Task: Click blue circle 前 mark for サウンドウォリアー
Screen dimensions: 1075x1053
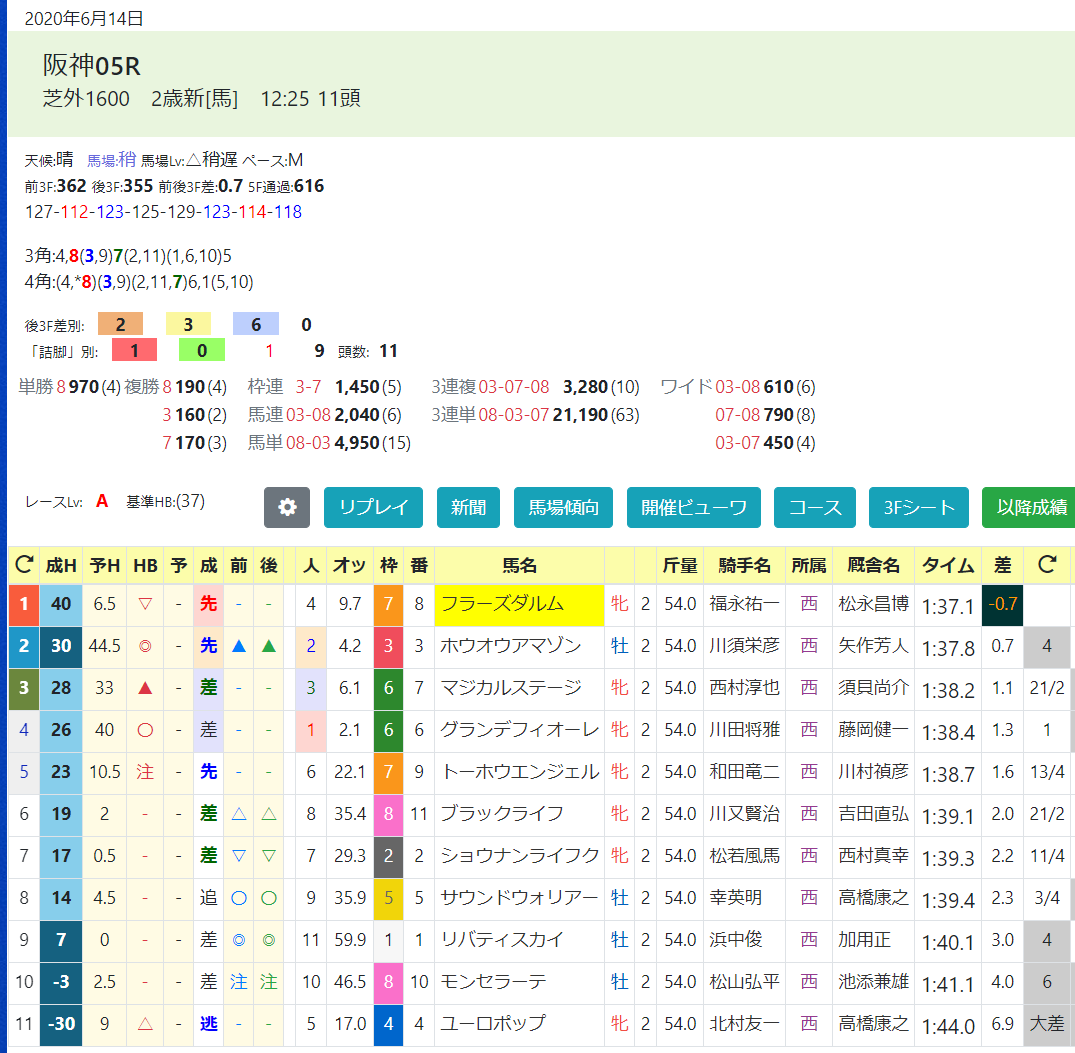Action: (239, 897)
